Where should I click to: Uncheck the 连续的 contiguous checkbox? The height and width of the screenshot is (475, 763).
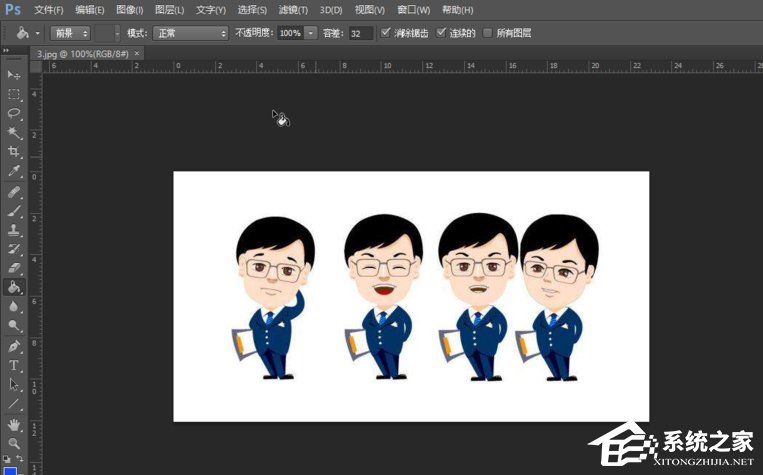pyautogui.click(x=441, y=33)
